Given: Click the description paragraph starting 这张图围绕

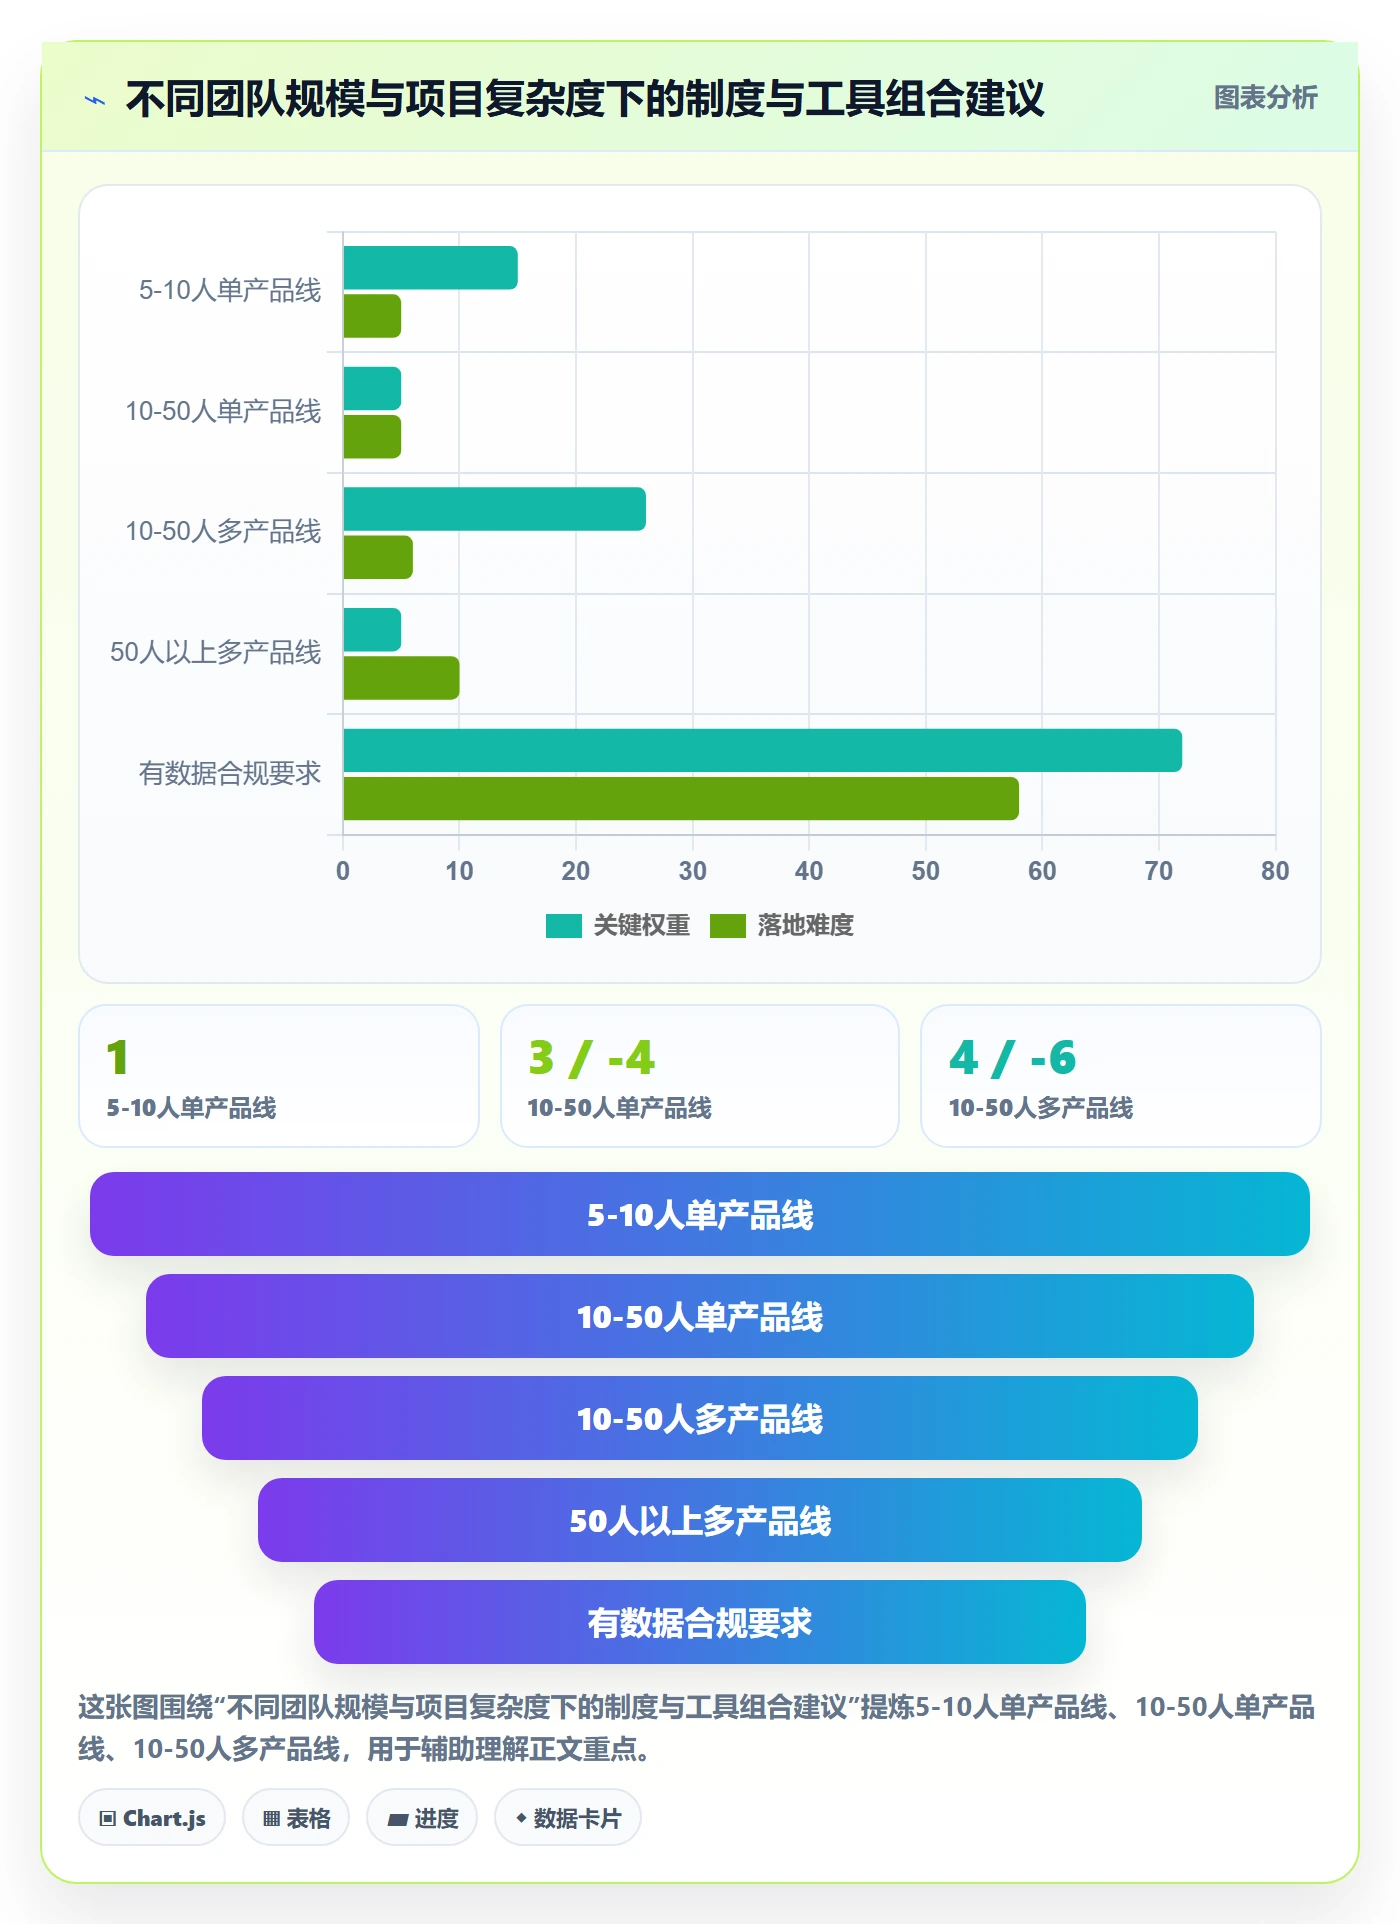Looking at the screenshot, I should [697, 1728].
